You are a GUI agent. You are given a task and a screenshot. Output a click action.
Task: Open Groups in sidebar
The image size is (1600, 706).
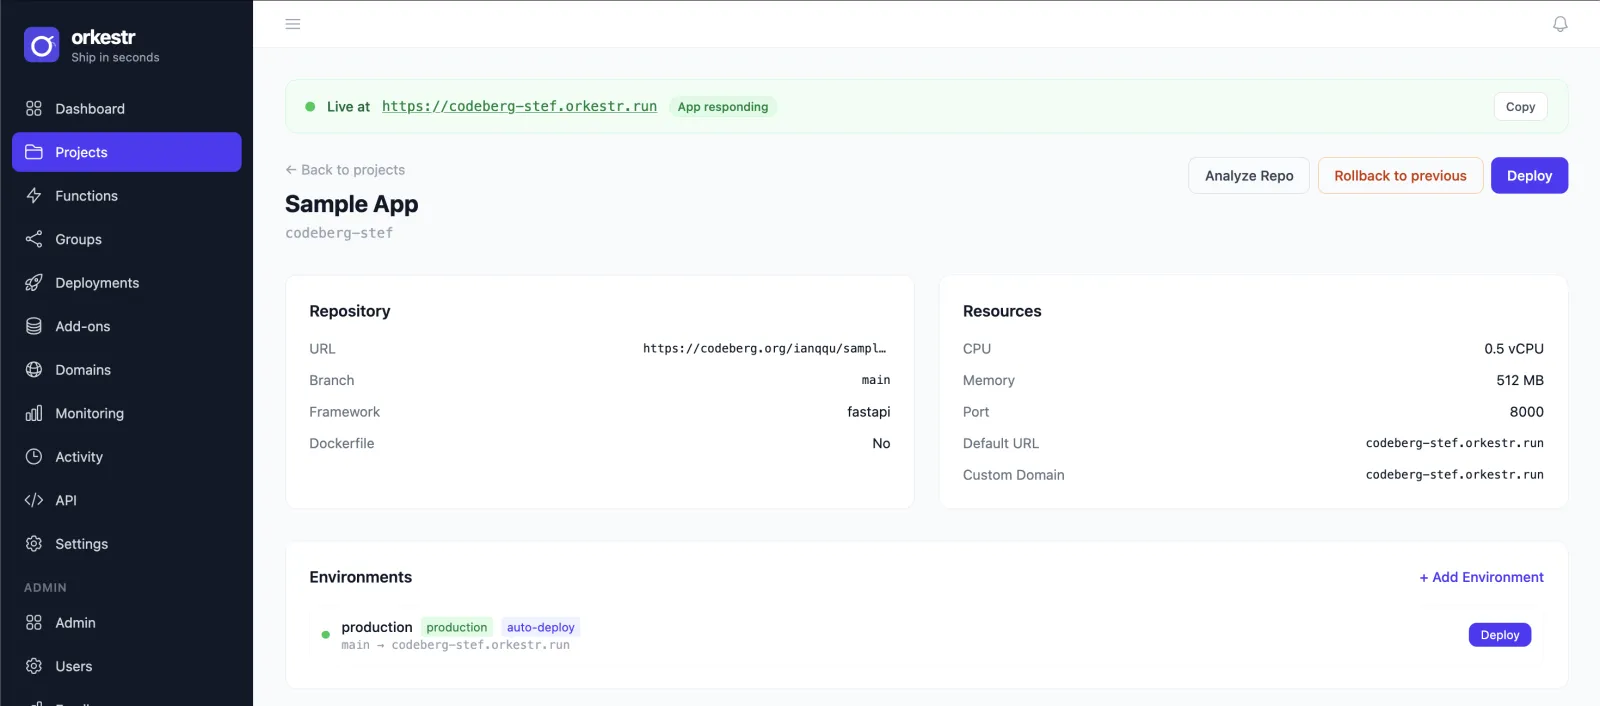[127, 239]
